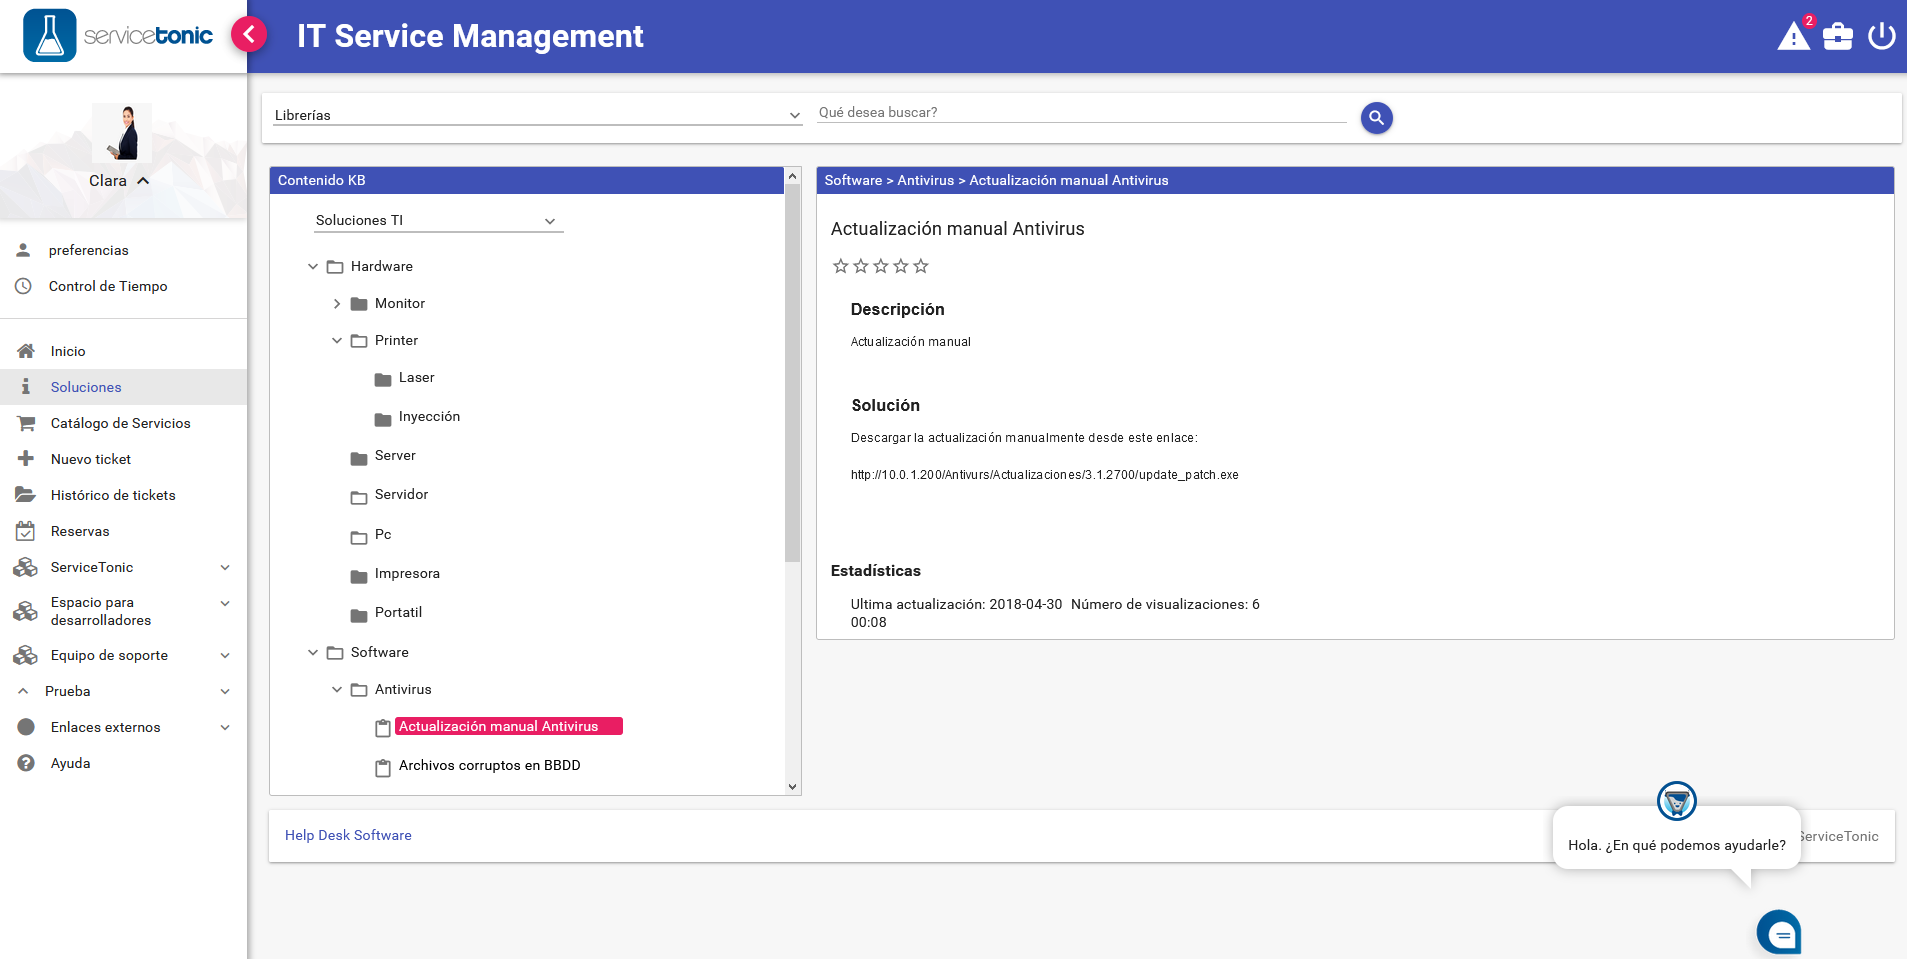Screen dimensions: 1907x959
Task: Focus the Qué desea buscar search field
Action: tap(1080, 113)
